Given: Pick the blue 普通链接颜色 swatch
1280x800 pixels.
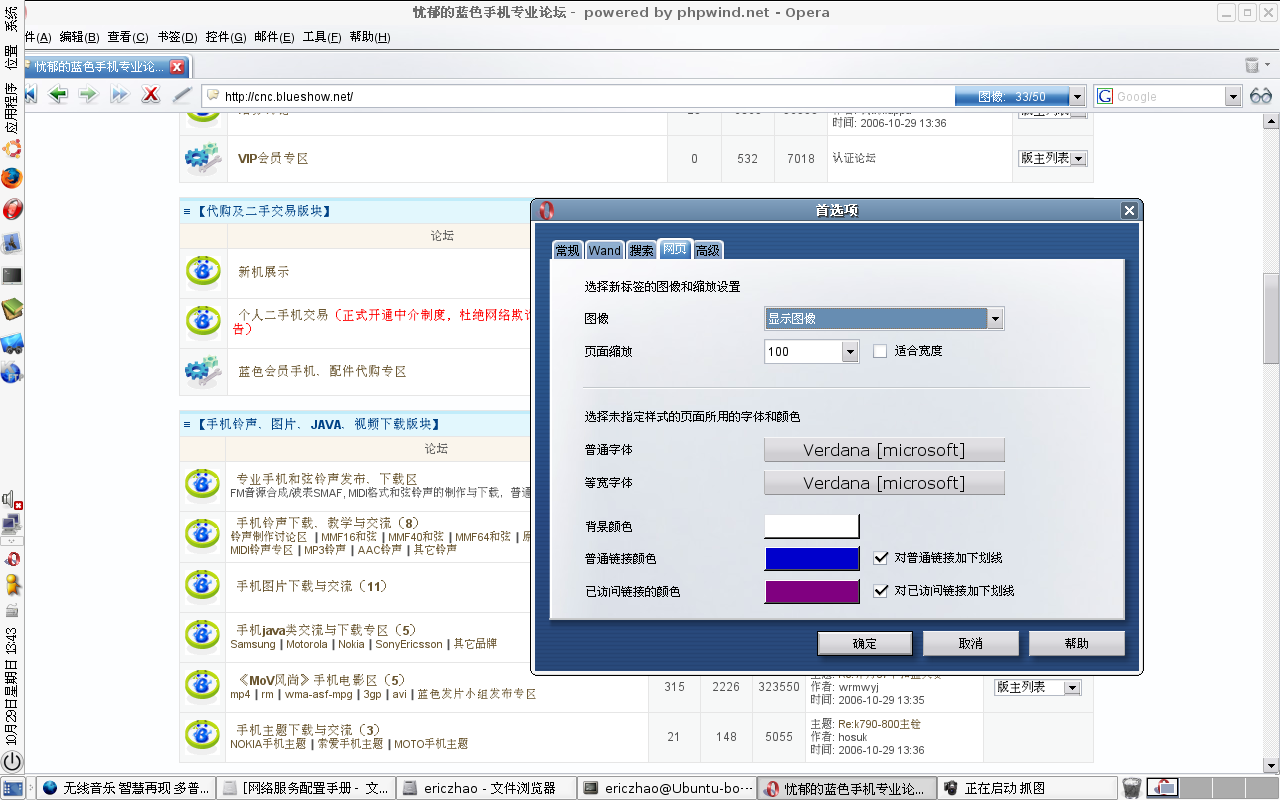Looking at the screenshot, I should [812, 559].
